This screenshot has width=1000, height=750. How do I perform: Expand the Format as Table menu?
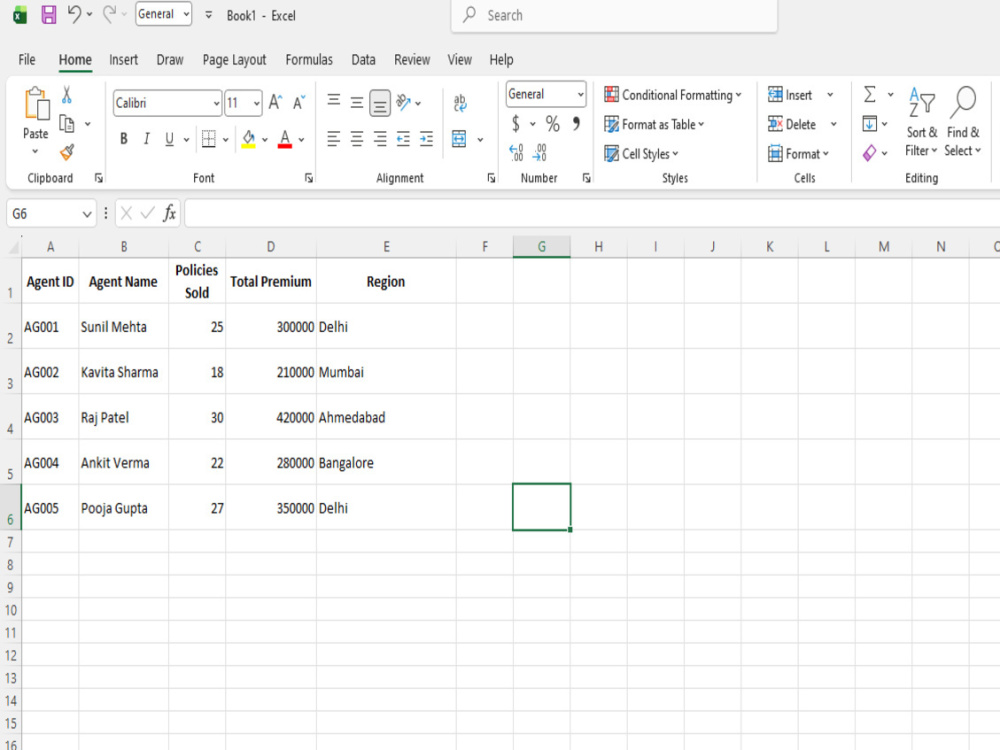654,124
